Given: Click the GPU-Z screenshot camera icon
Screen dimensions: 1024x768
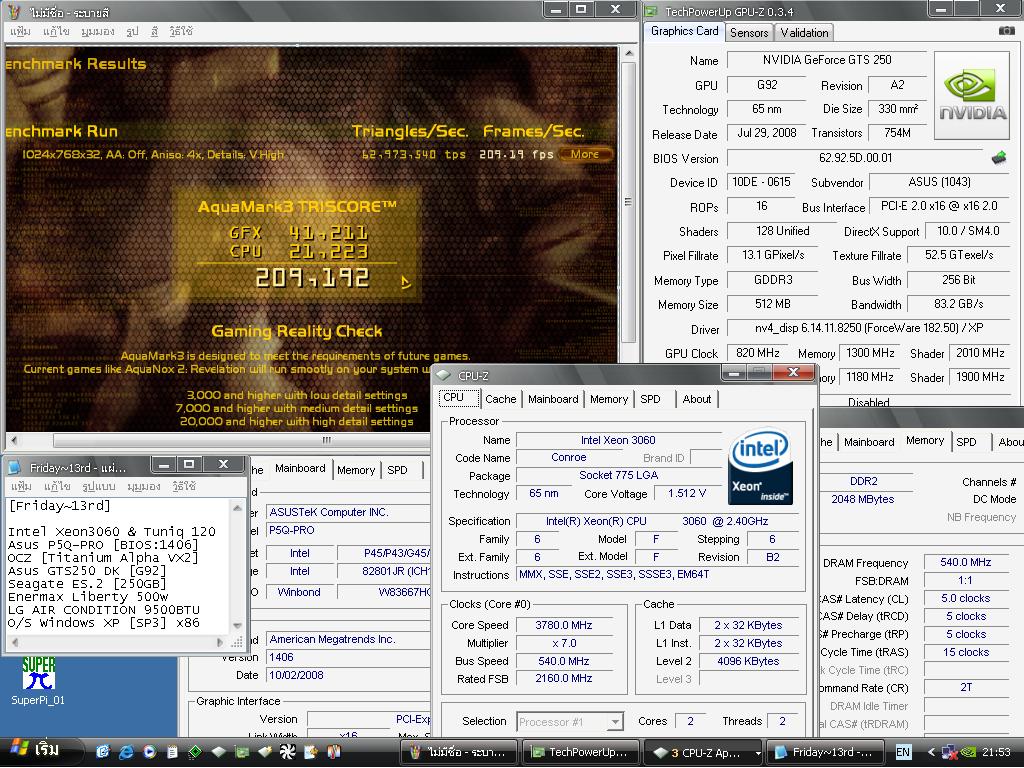Looking at the screenshot, I should coord(1006,31).
